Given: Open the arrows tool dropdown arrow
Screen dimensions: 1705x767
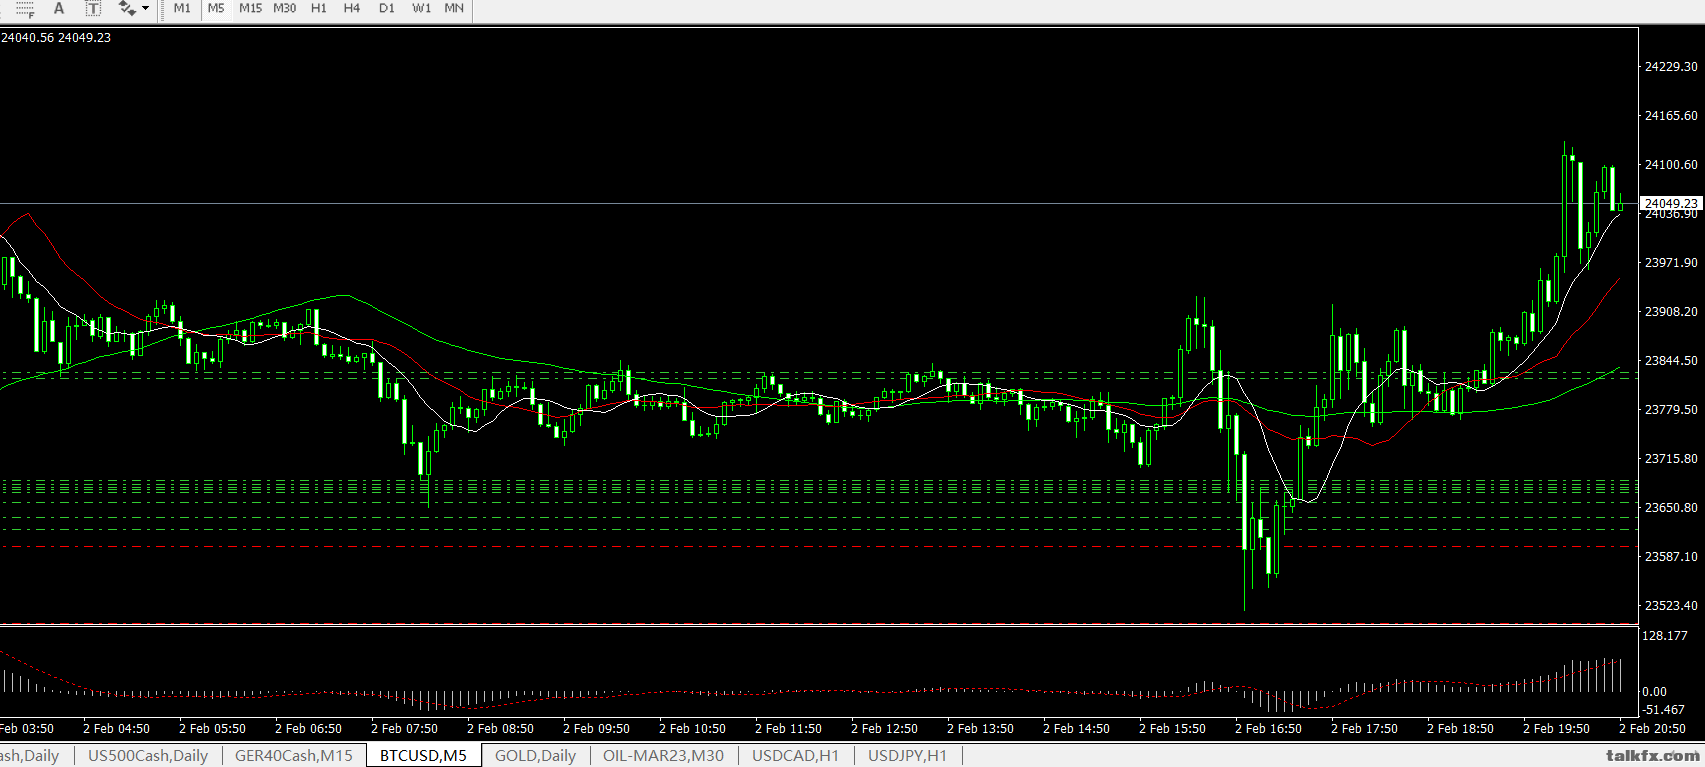Looking at the screenshot, I should (146, 8).
